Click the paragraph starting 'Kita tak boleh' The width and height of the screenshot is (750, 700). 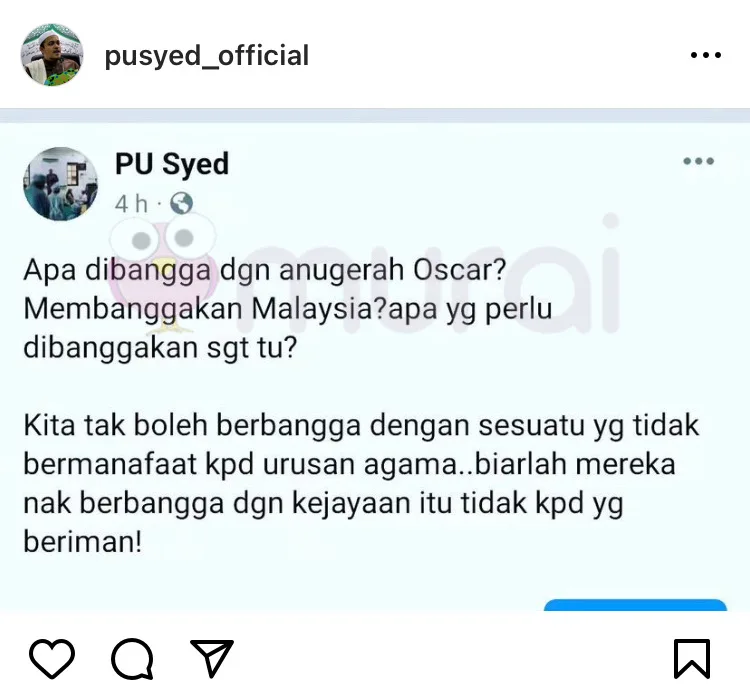coord(361,483)
